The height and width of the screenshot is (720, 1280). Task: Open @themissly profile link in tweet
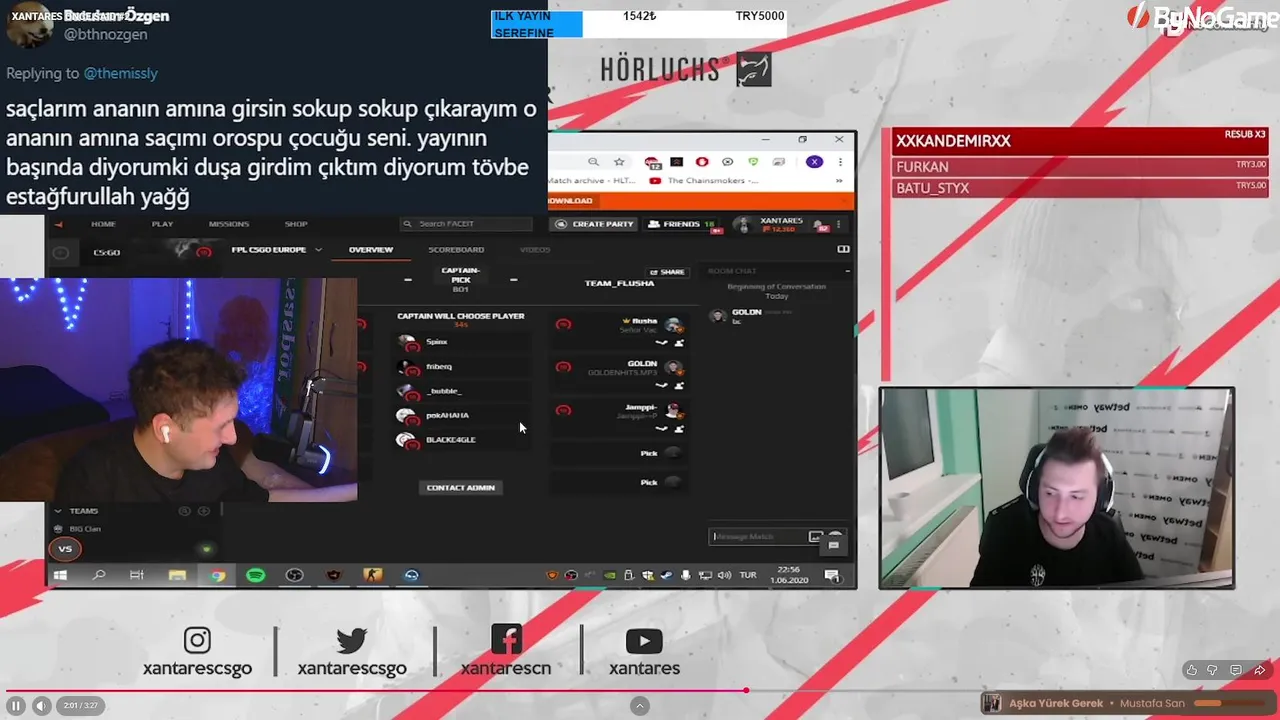120,73
